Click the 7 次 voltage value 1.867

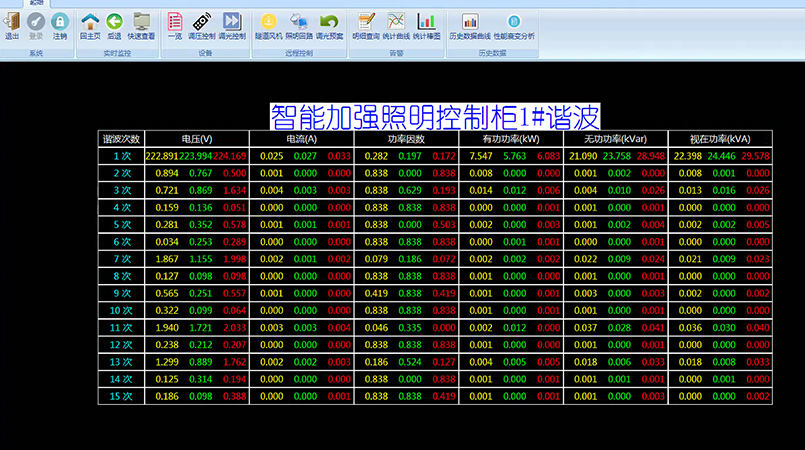[x=167, y=259]
